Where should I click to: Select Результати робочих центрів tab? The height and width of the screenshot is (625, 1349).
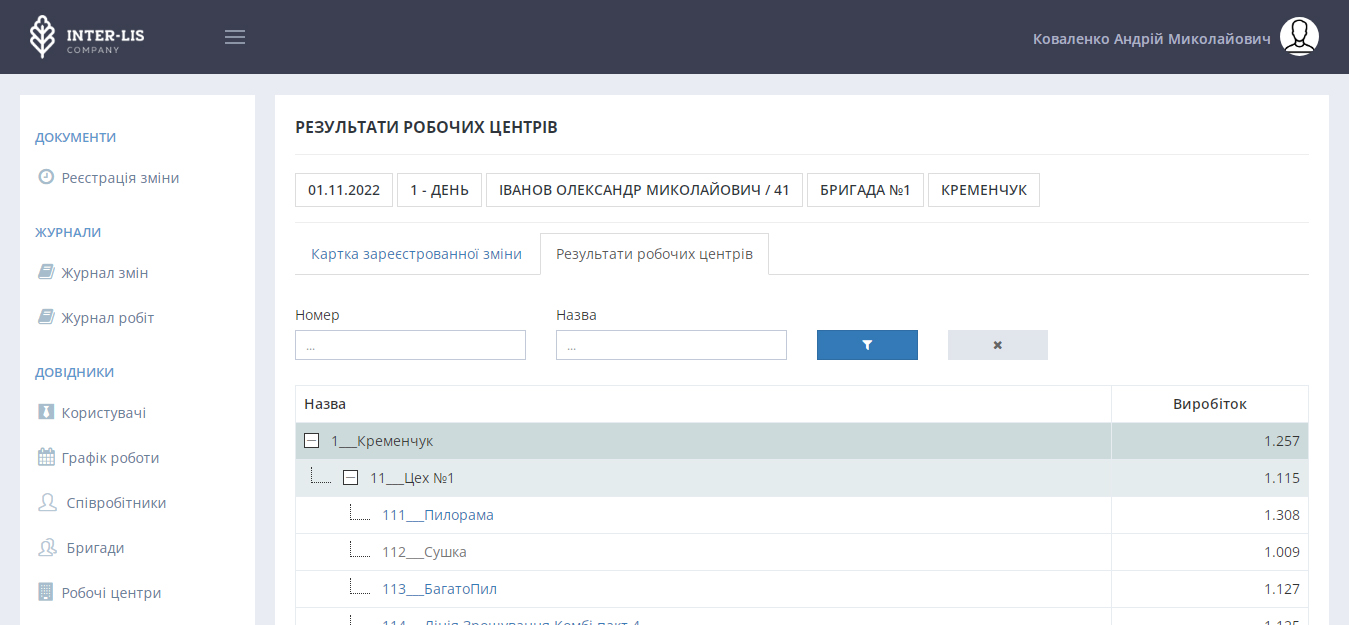pos(654,254)
